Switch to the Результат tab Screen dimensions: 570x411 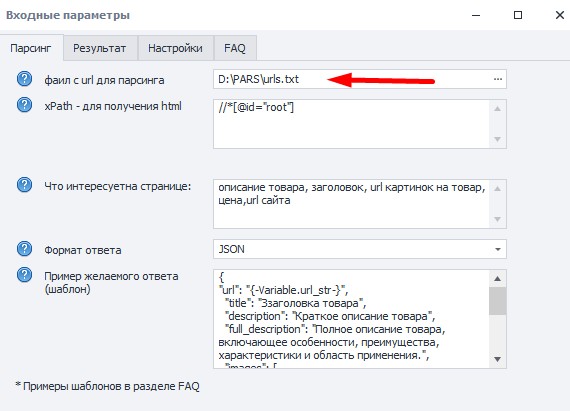[100, 48]
